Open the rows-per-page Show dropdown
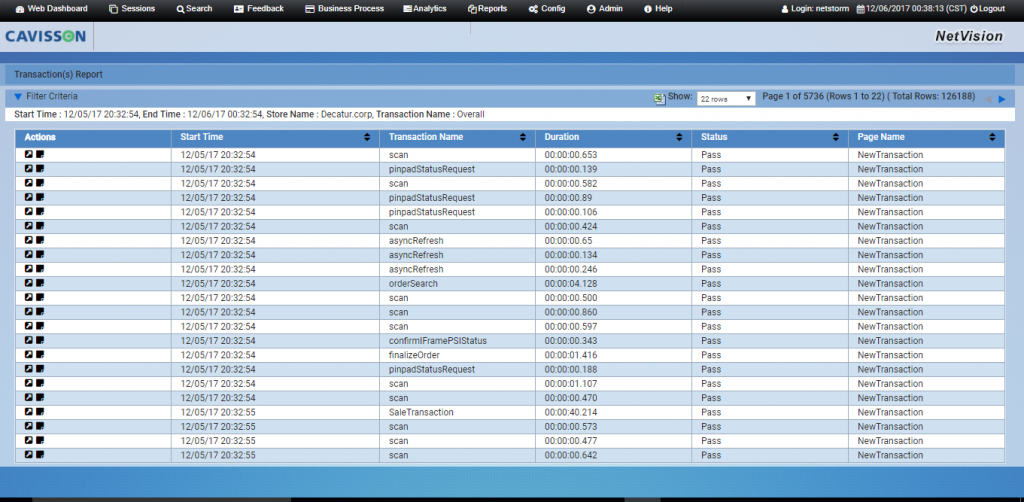 tap(726, 99)
